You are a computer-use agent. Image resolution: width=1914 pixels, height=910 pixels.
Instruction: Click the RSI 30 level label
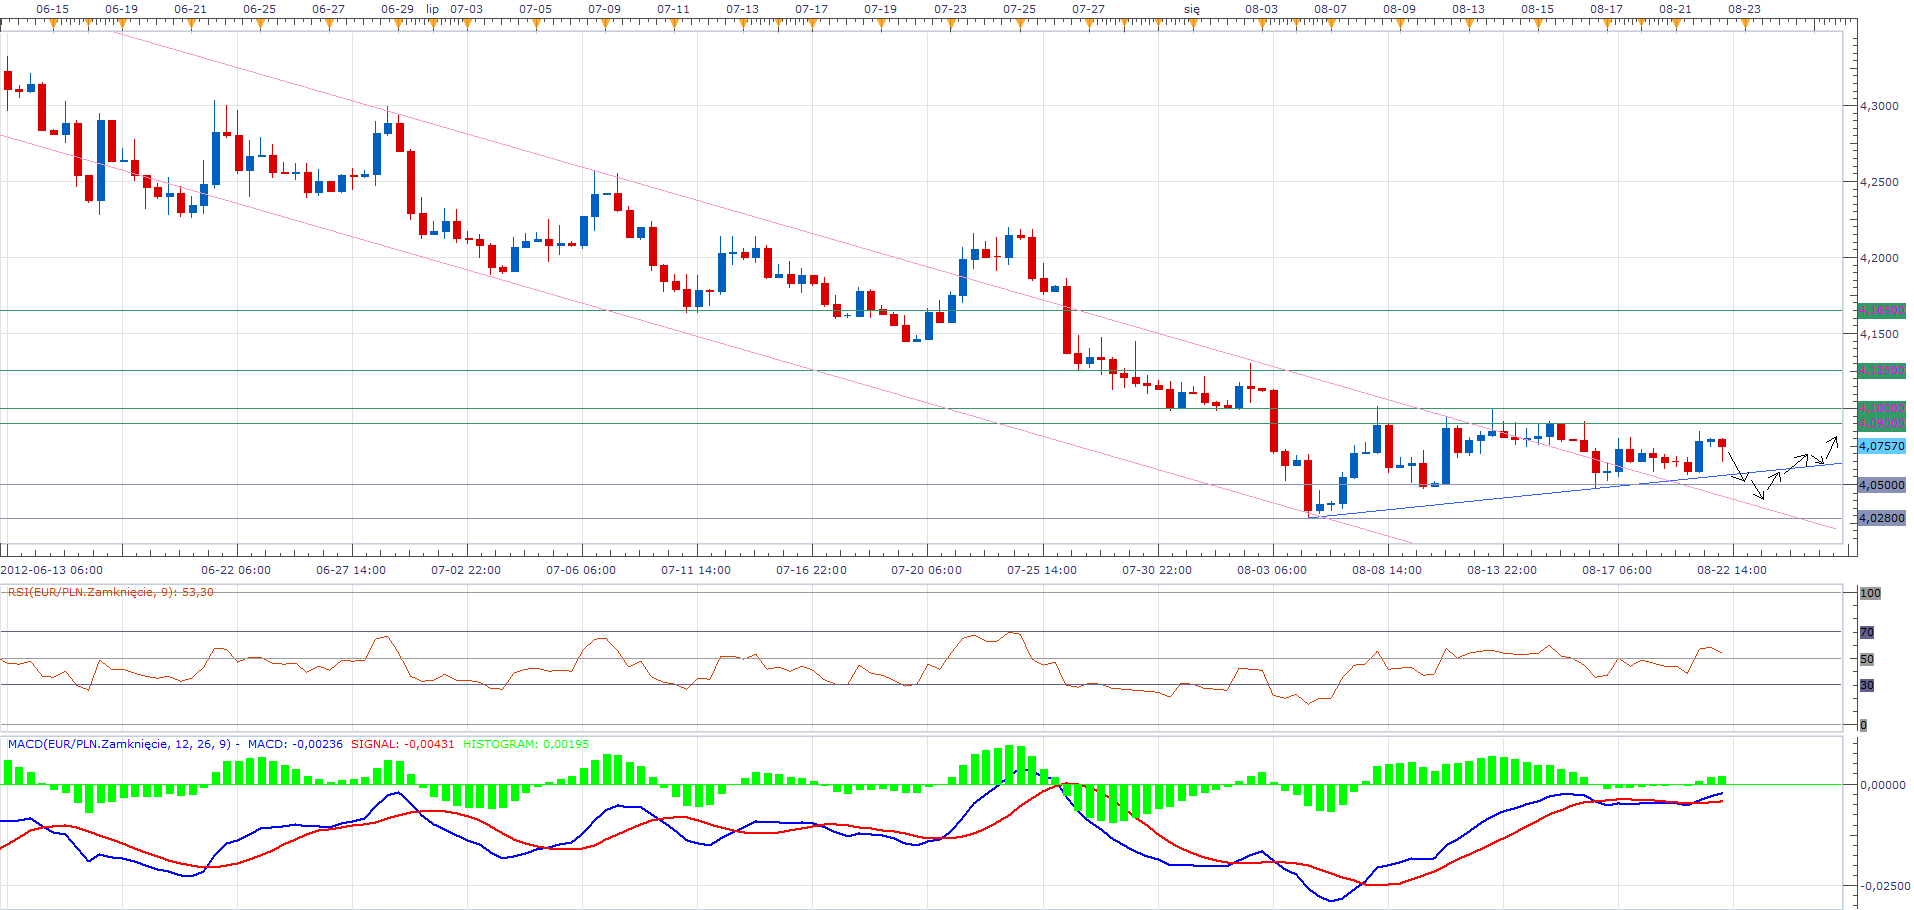[x=1866, y=686]
